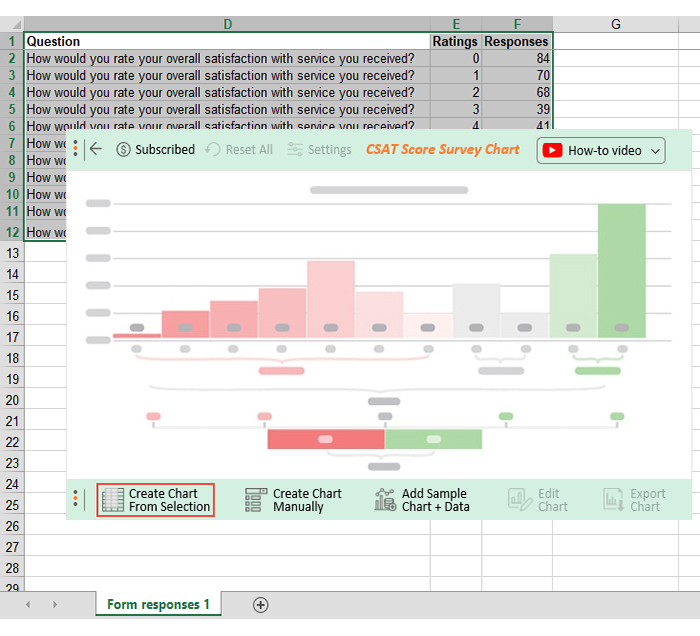
Task: Click the Export Chart button
Action: tap(634, 500)
